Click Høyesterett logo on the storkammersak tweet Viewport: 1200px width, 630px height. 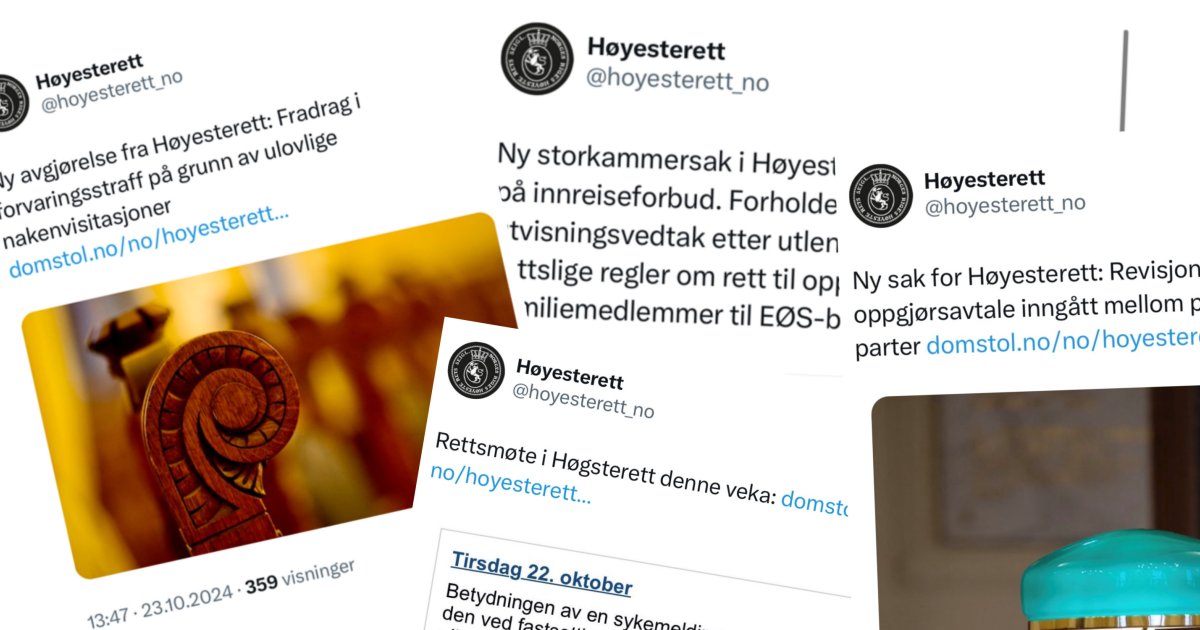pyautogui.click(x=538, y=59)
